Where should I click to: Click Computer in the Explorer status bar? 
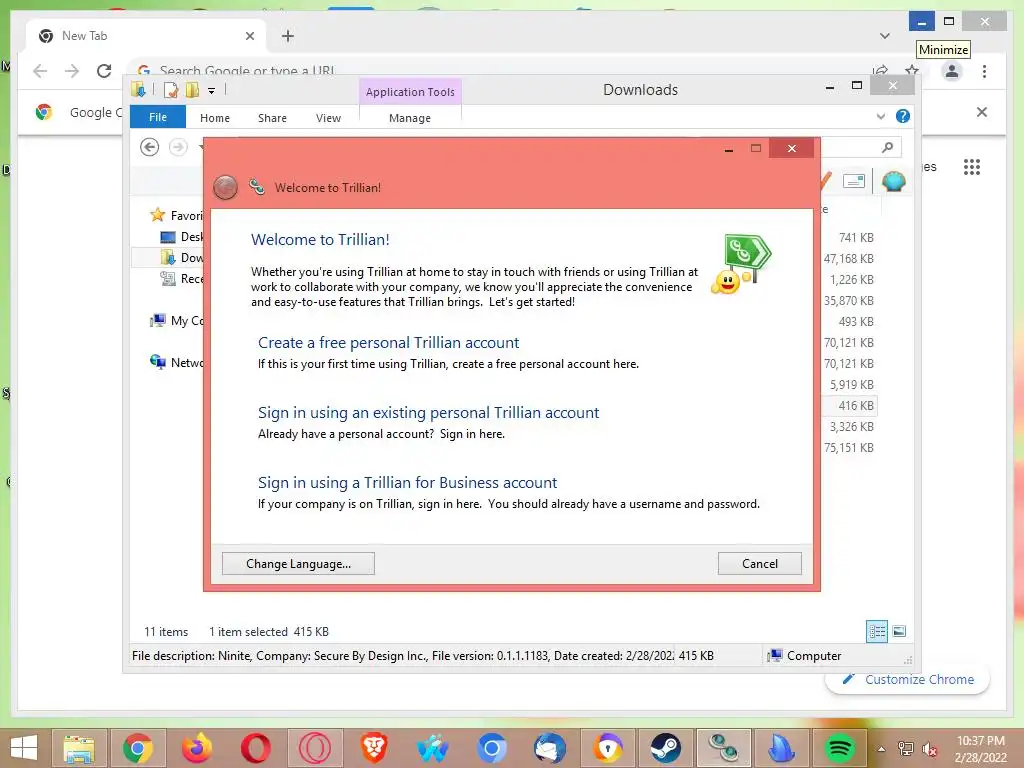[805, 656]
